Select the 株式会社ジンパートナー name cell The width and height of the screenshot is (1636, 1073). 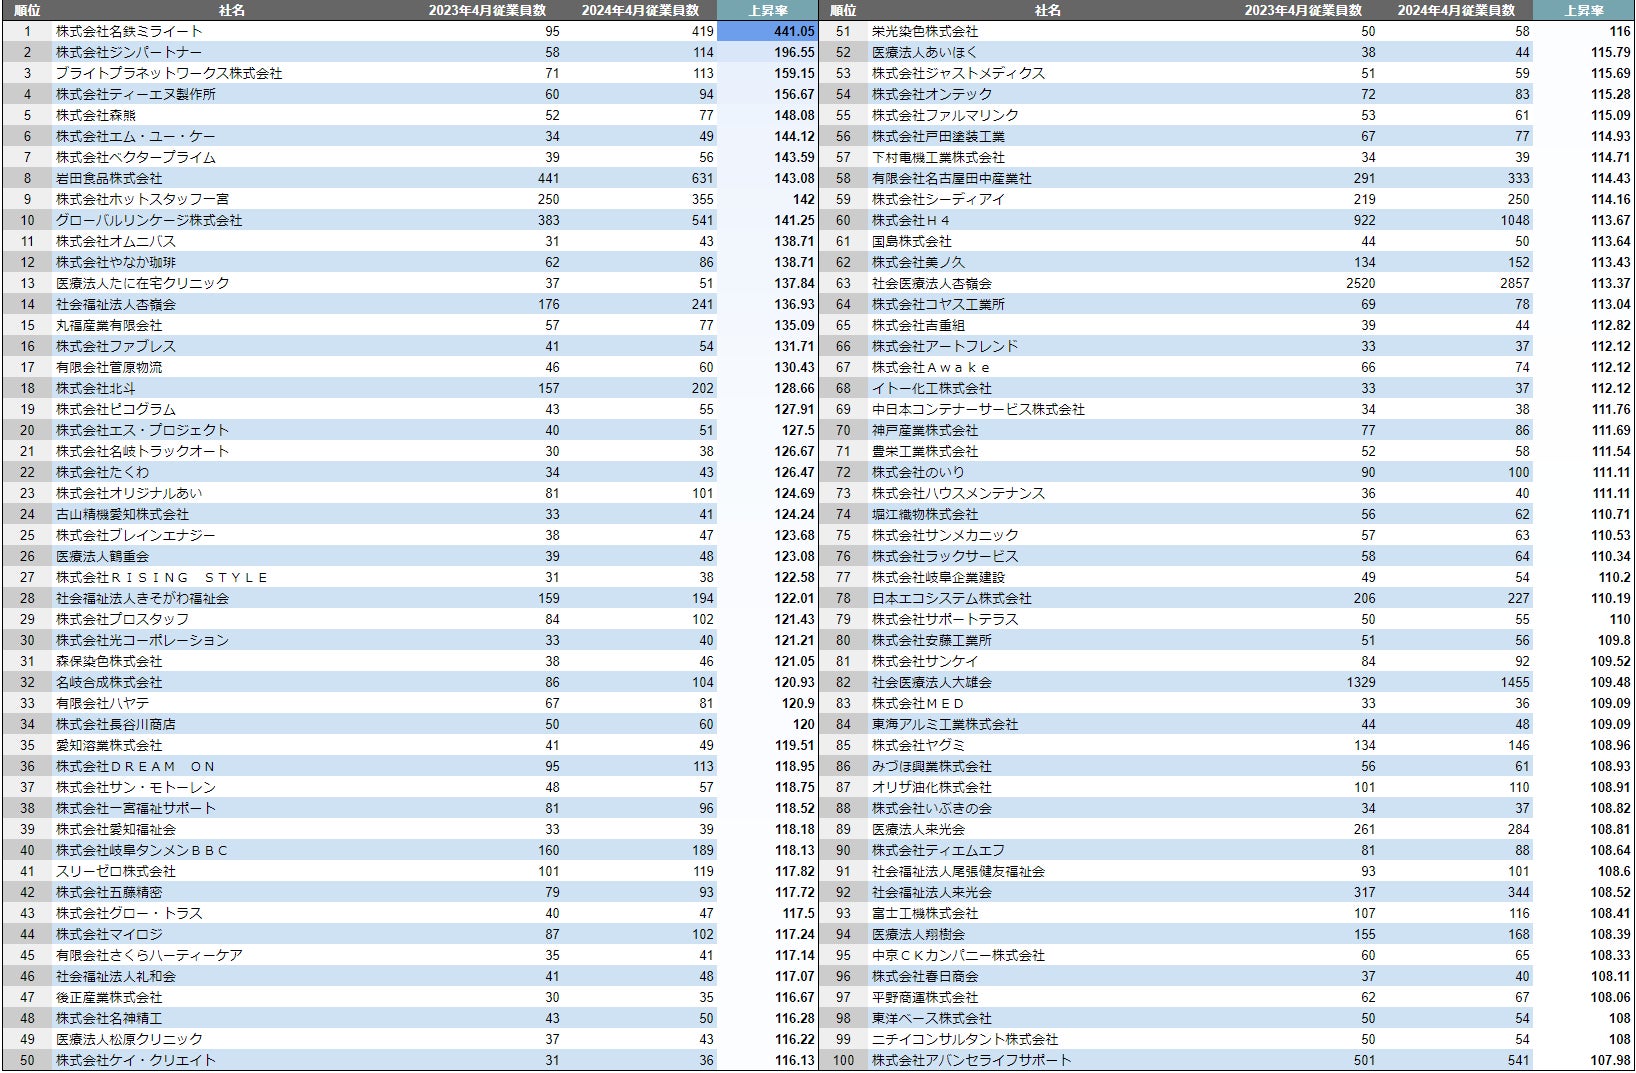tap(129, 52)
